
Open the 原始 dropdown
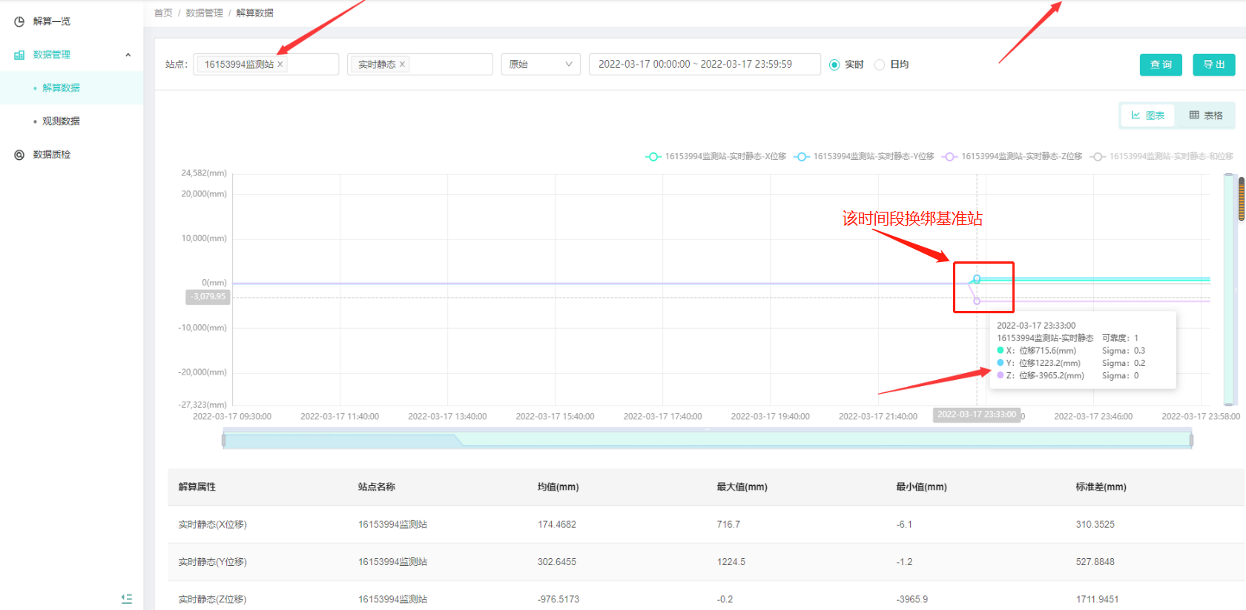[x=540, y=64]
